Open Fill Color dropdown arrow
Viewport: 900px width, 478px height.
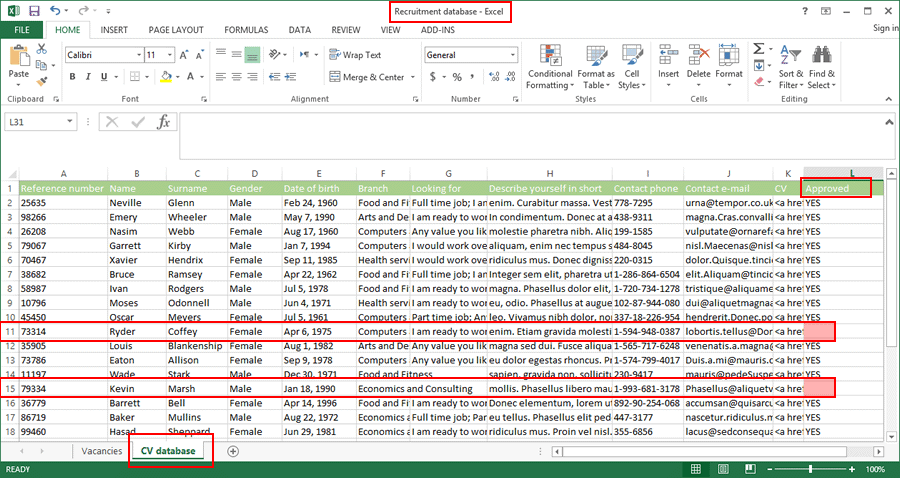tap(177, 77)
